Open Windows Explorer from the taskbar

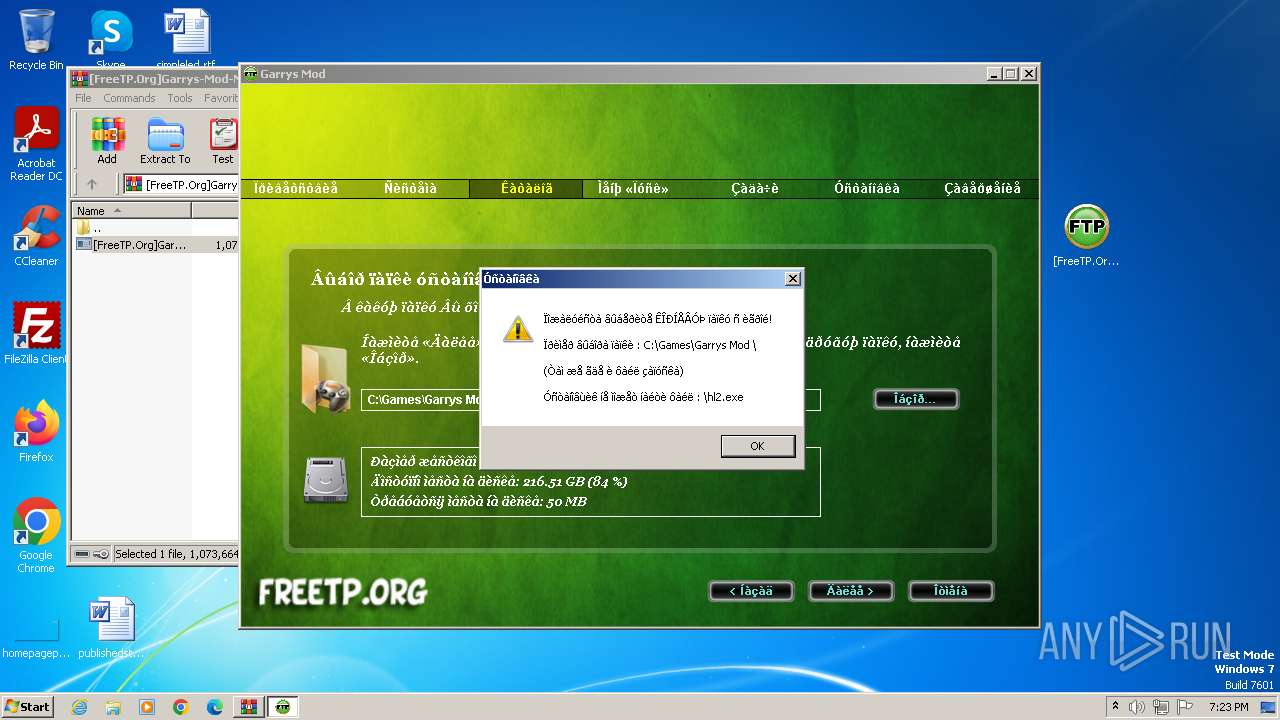[113, 707]
